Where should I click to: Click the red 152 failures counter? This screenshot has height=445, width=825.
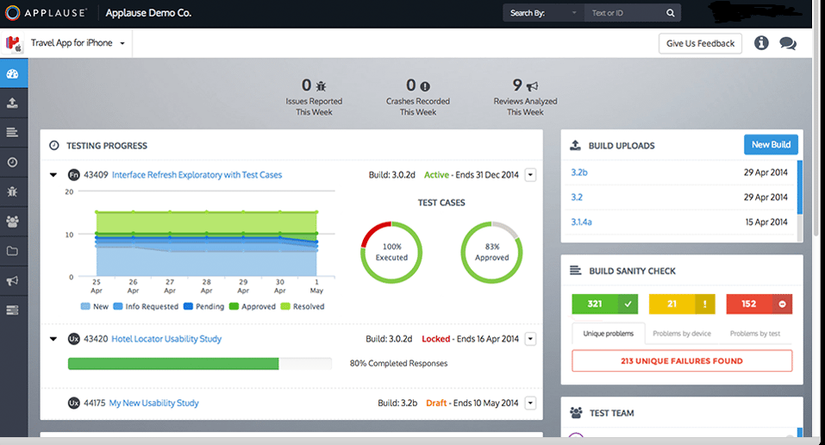pyautogui.click(x=759, y=304)
